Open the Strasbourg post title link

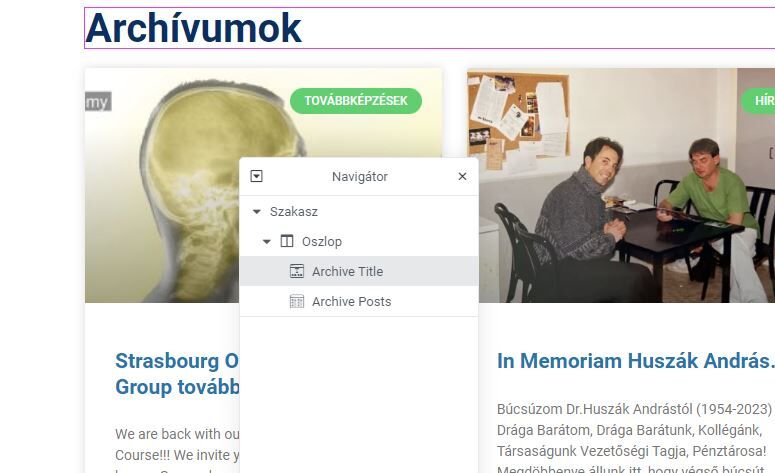point(176,374)
